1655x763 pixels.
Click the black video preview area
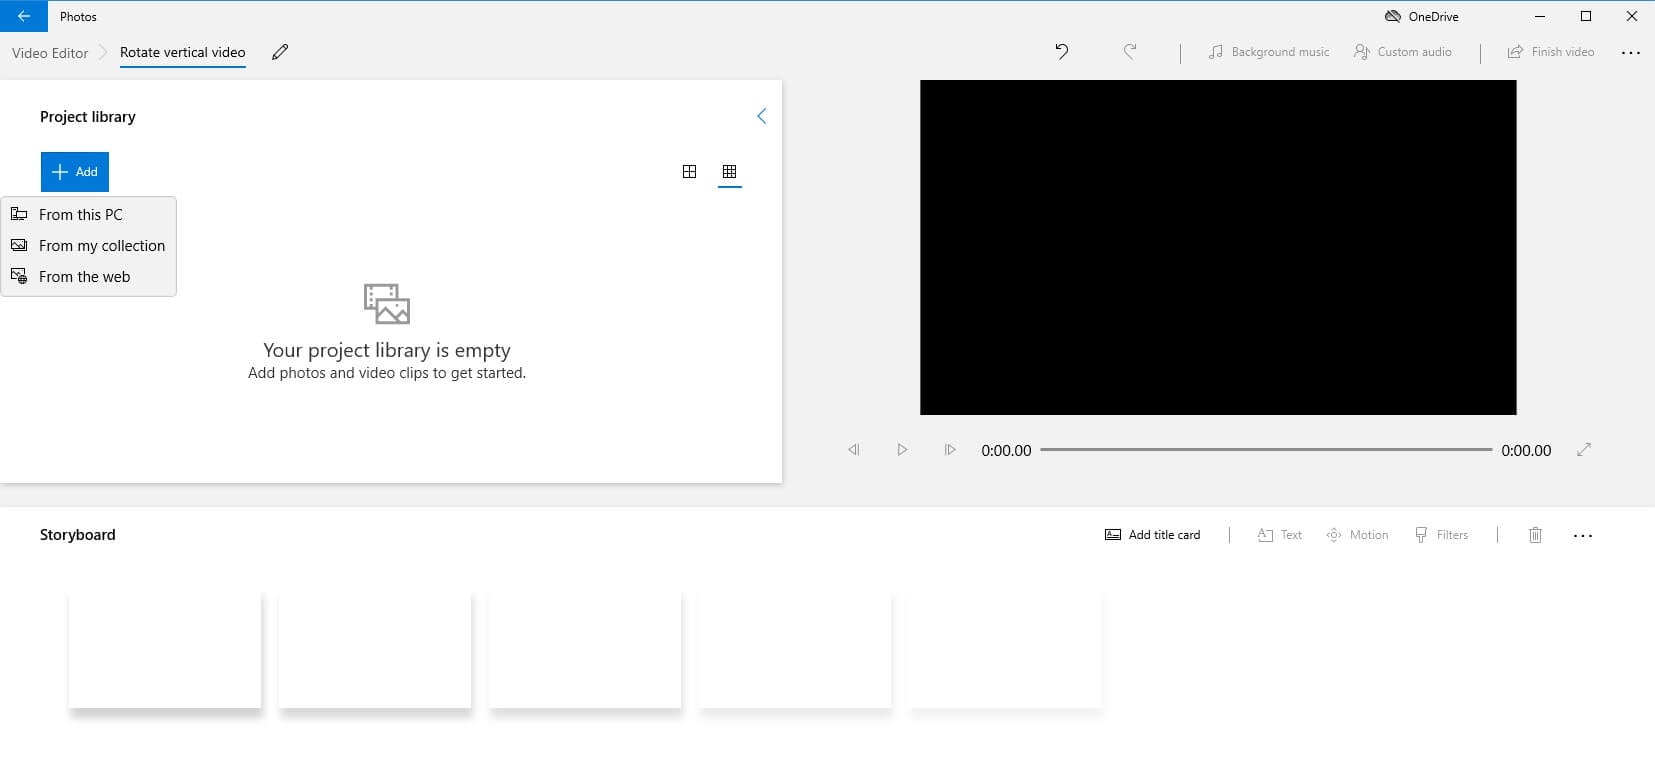(x=1218, y=247)
